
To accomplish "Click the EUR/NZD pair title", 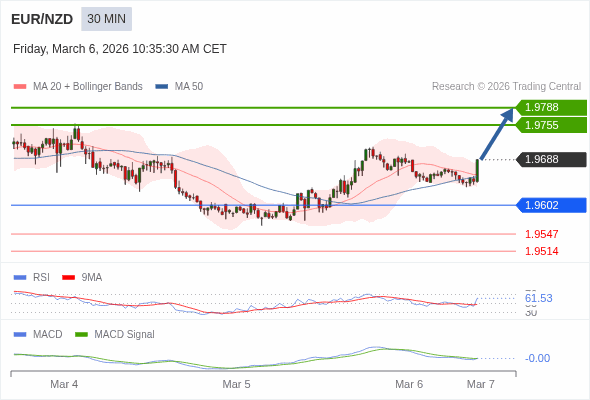I will 42,19.
